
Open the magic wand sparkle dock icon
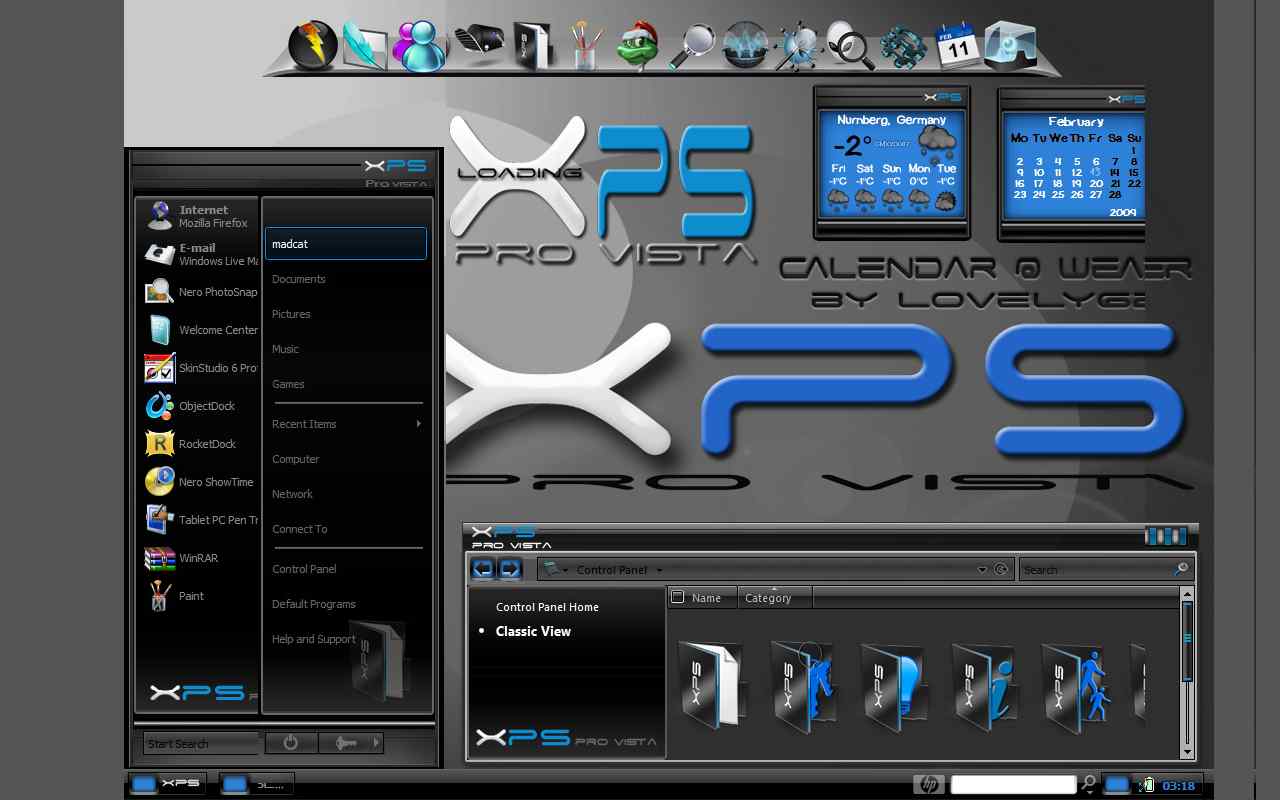point(798,46)
